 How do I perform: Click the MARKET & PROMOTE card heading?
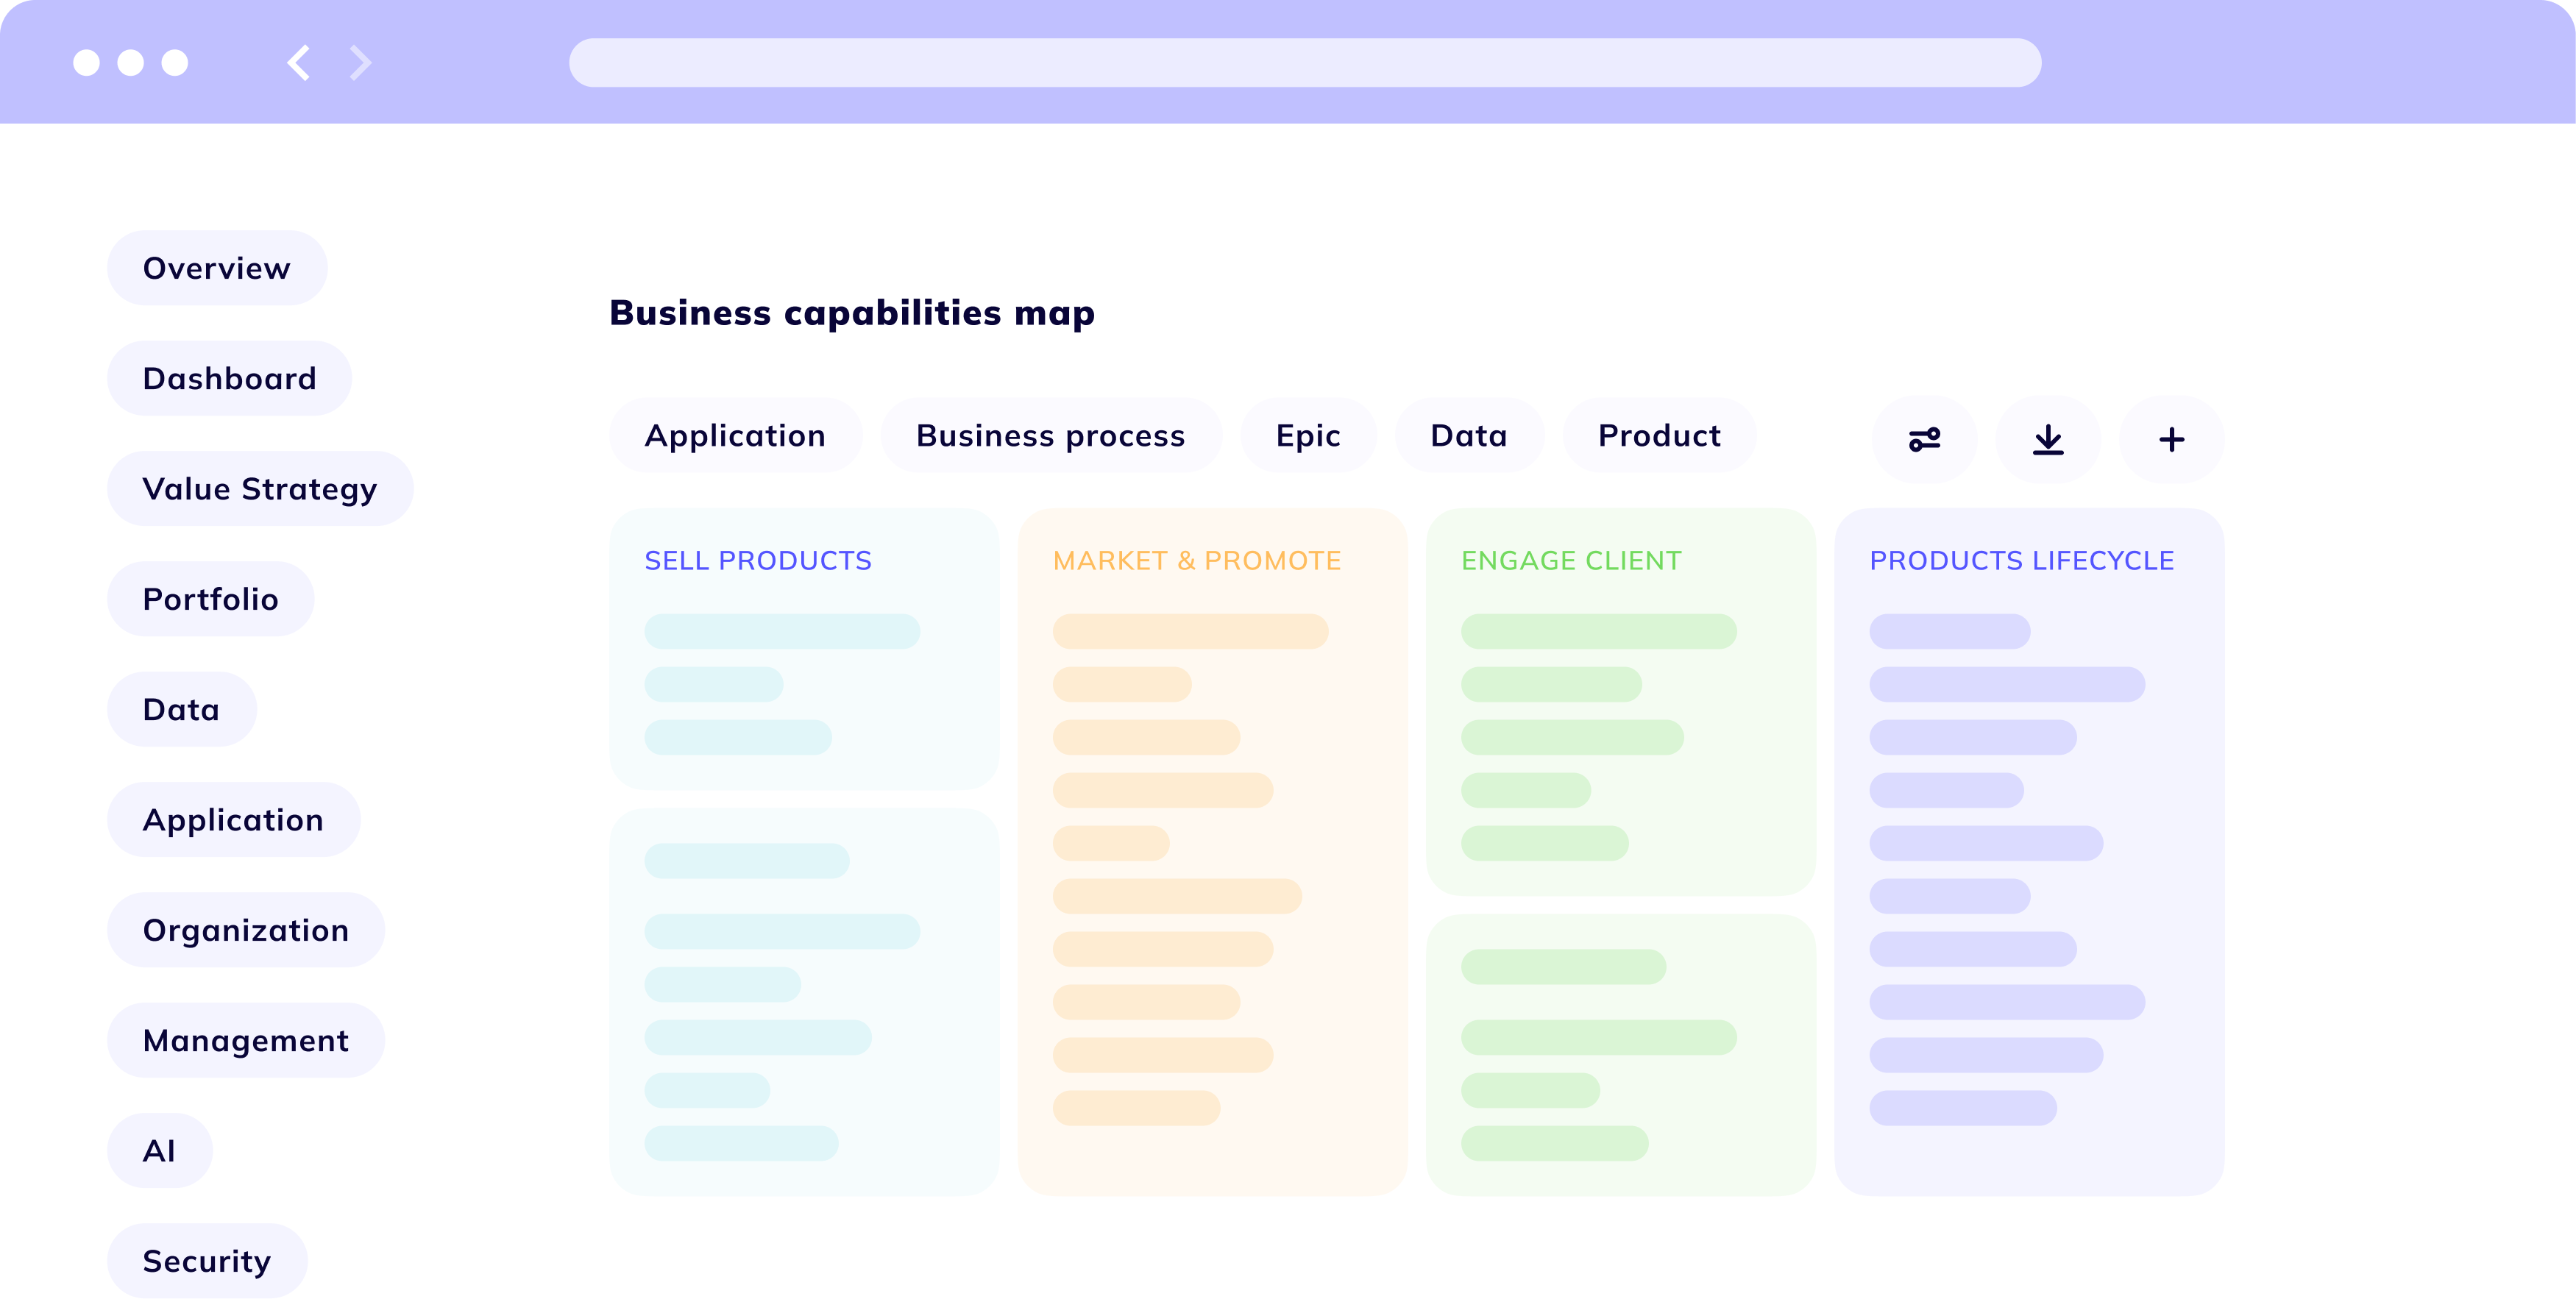[1197, 561]
